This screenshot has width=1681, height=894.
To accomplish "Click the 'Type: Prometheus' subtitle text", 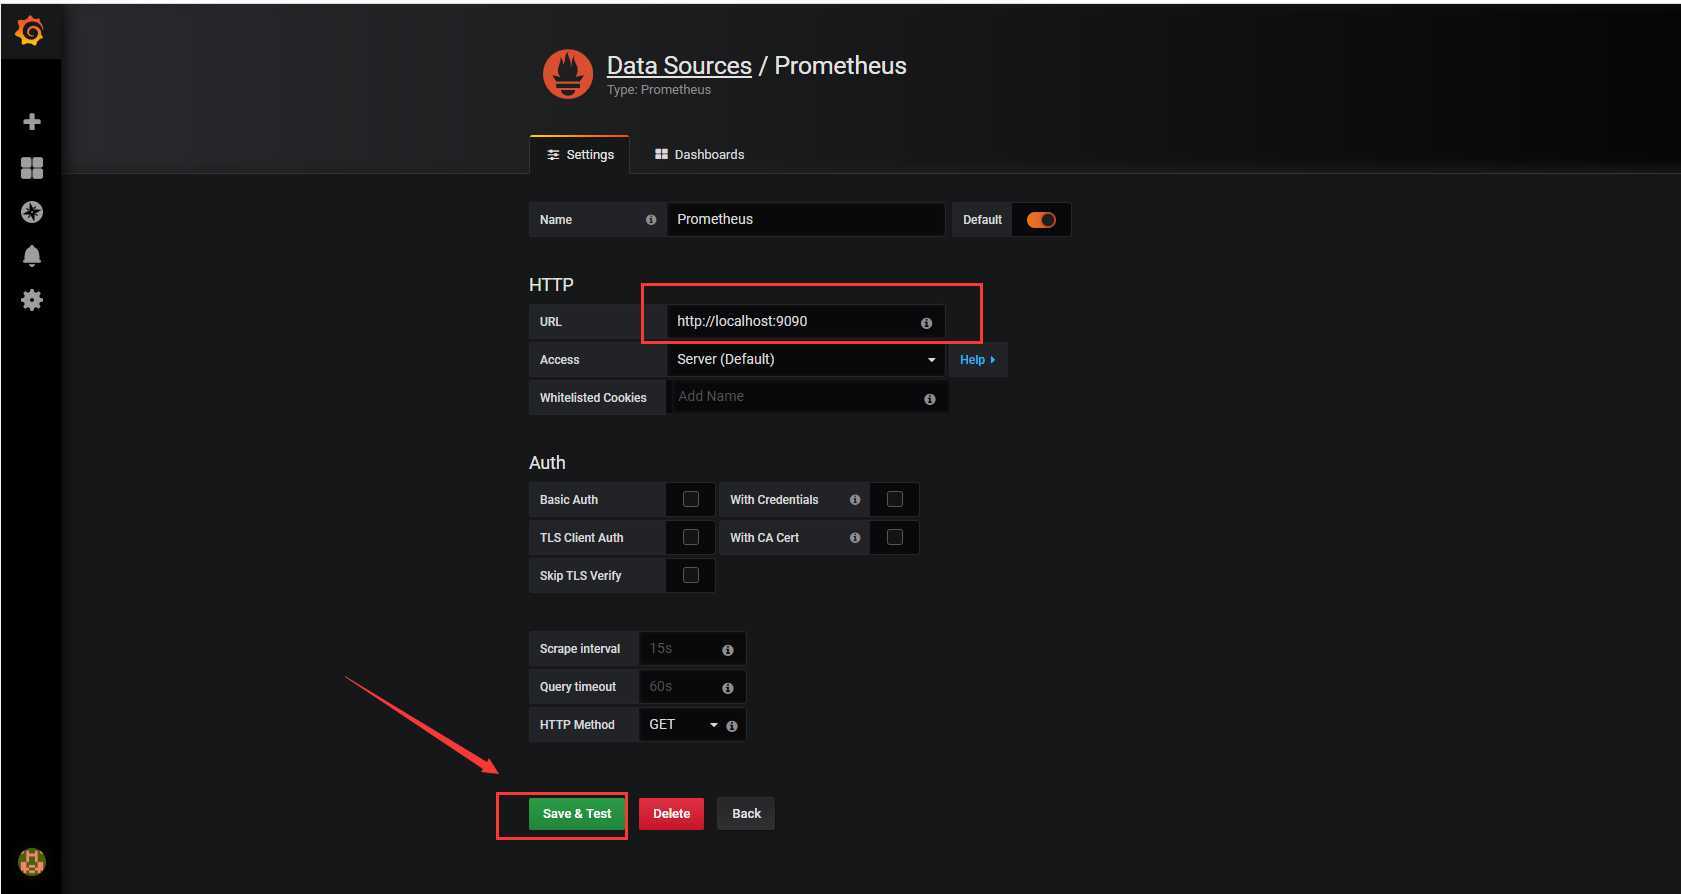I will [x=659, y=90].
